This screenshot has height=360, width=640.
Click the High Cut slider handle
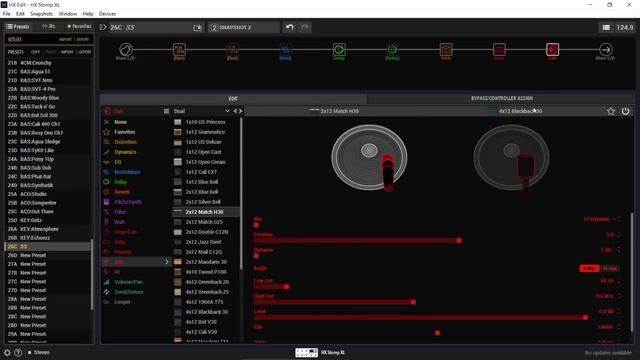pyautogui.click(x=413, y=302)
